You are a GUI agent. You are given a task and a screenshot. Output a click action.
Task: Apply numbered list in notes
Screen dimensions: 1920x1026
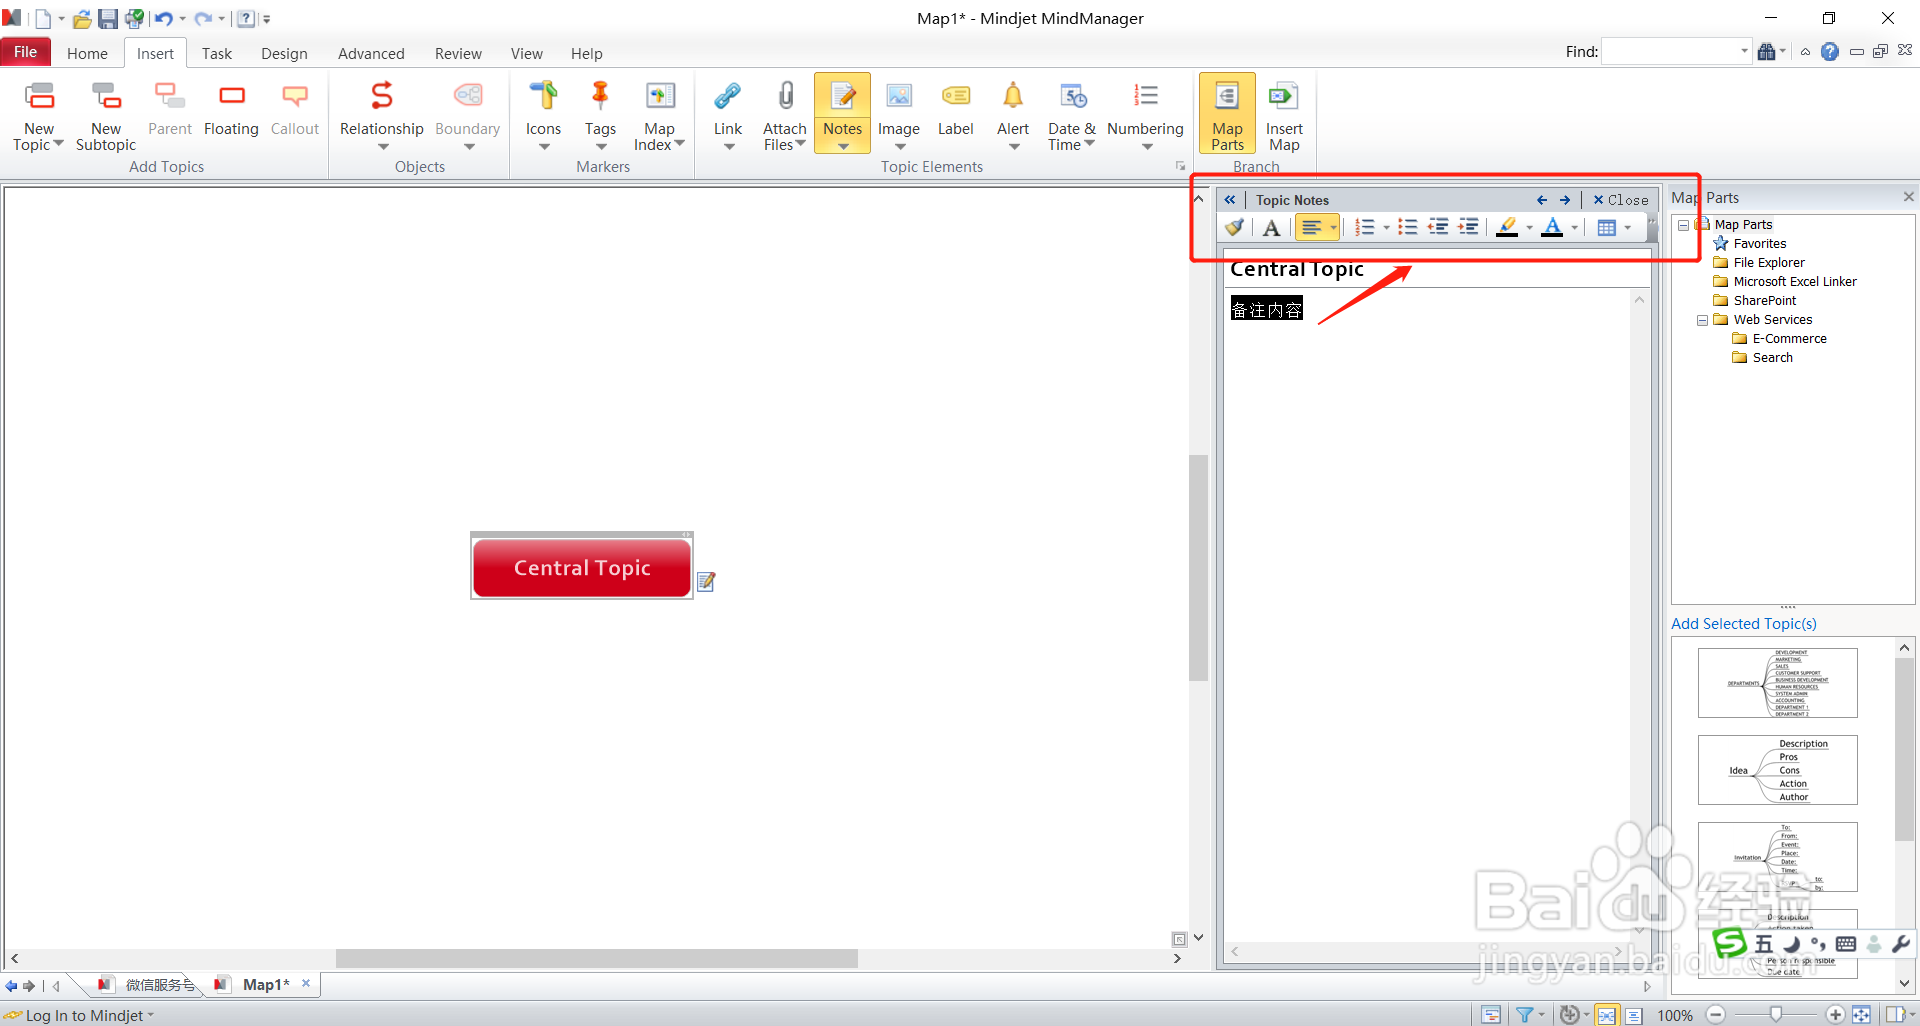pos(1364,228)
